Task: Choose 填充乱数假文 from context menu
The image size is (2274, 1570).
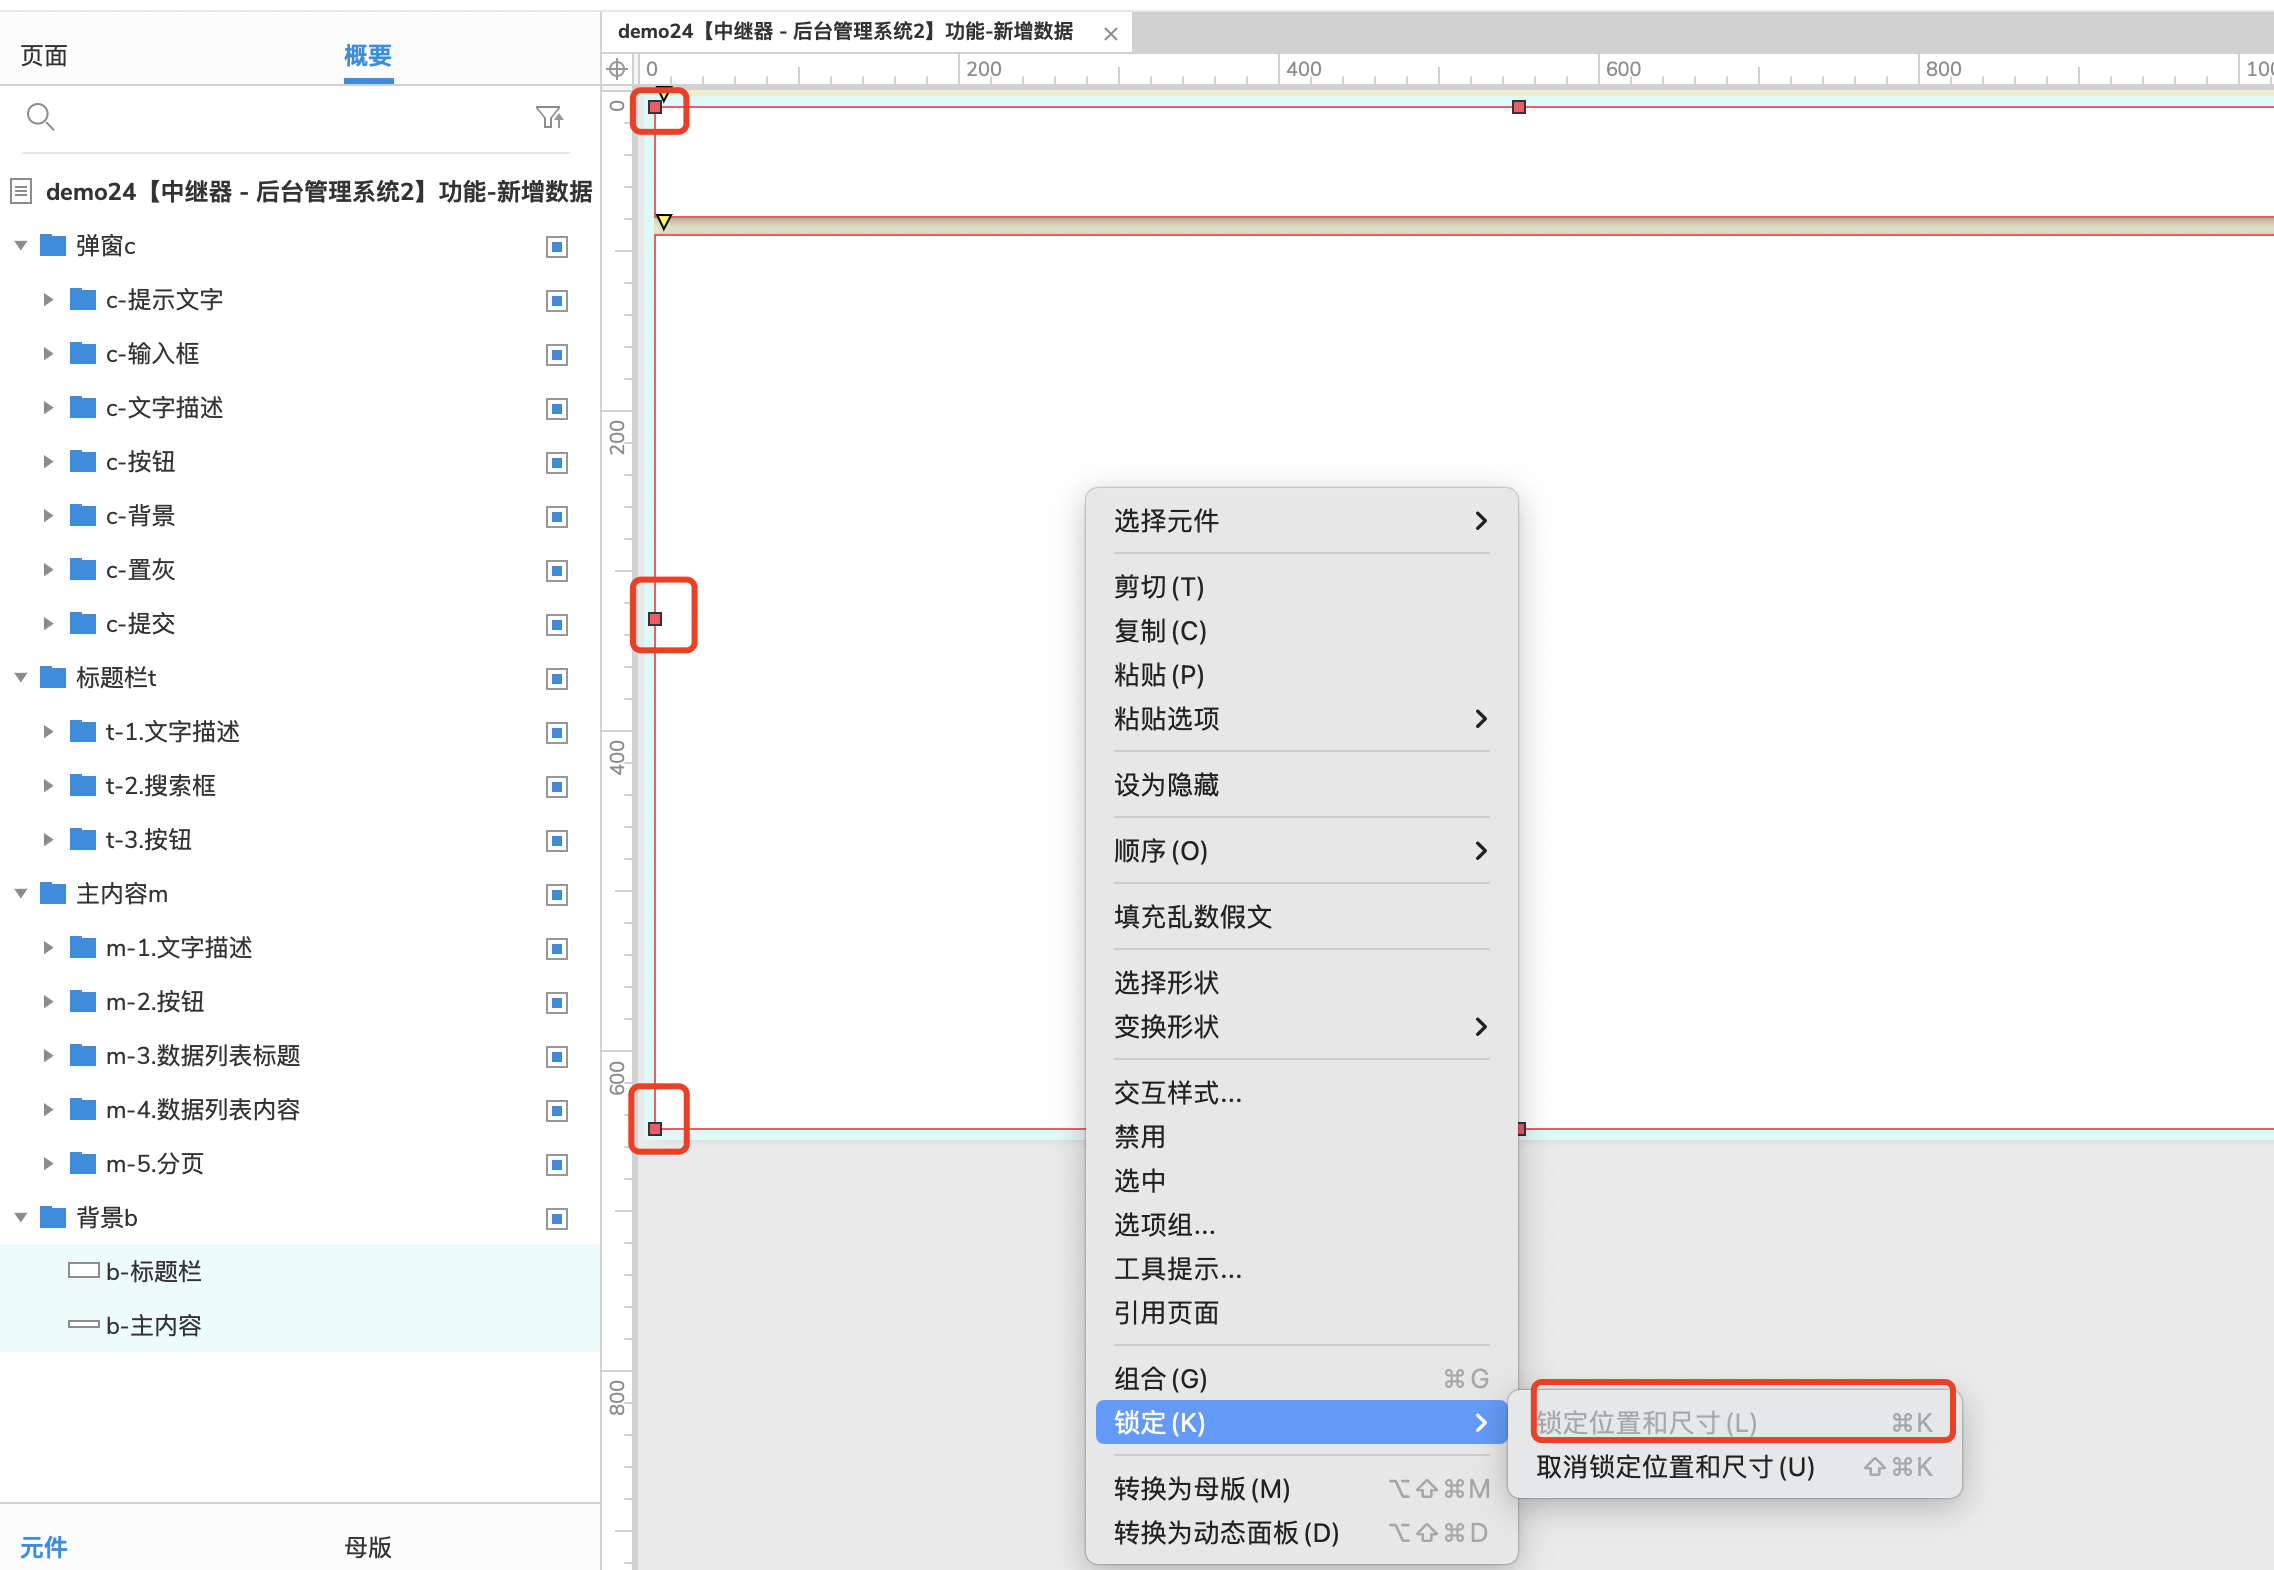Action: click(x=1301, y=917)
